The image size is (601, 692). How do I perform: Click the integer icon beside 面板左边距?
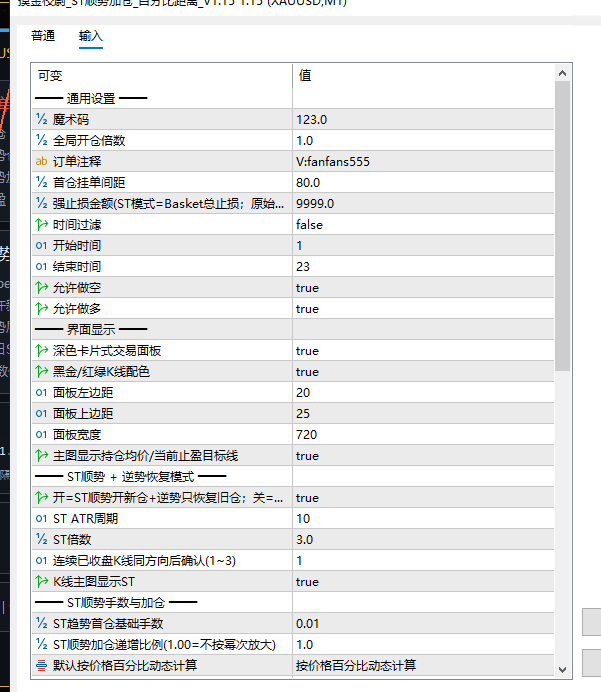click(x=41, y=392)
